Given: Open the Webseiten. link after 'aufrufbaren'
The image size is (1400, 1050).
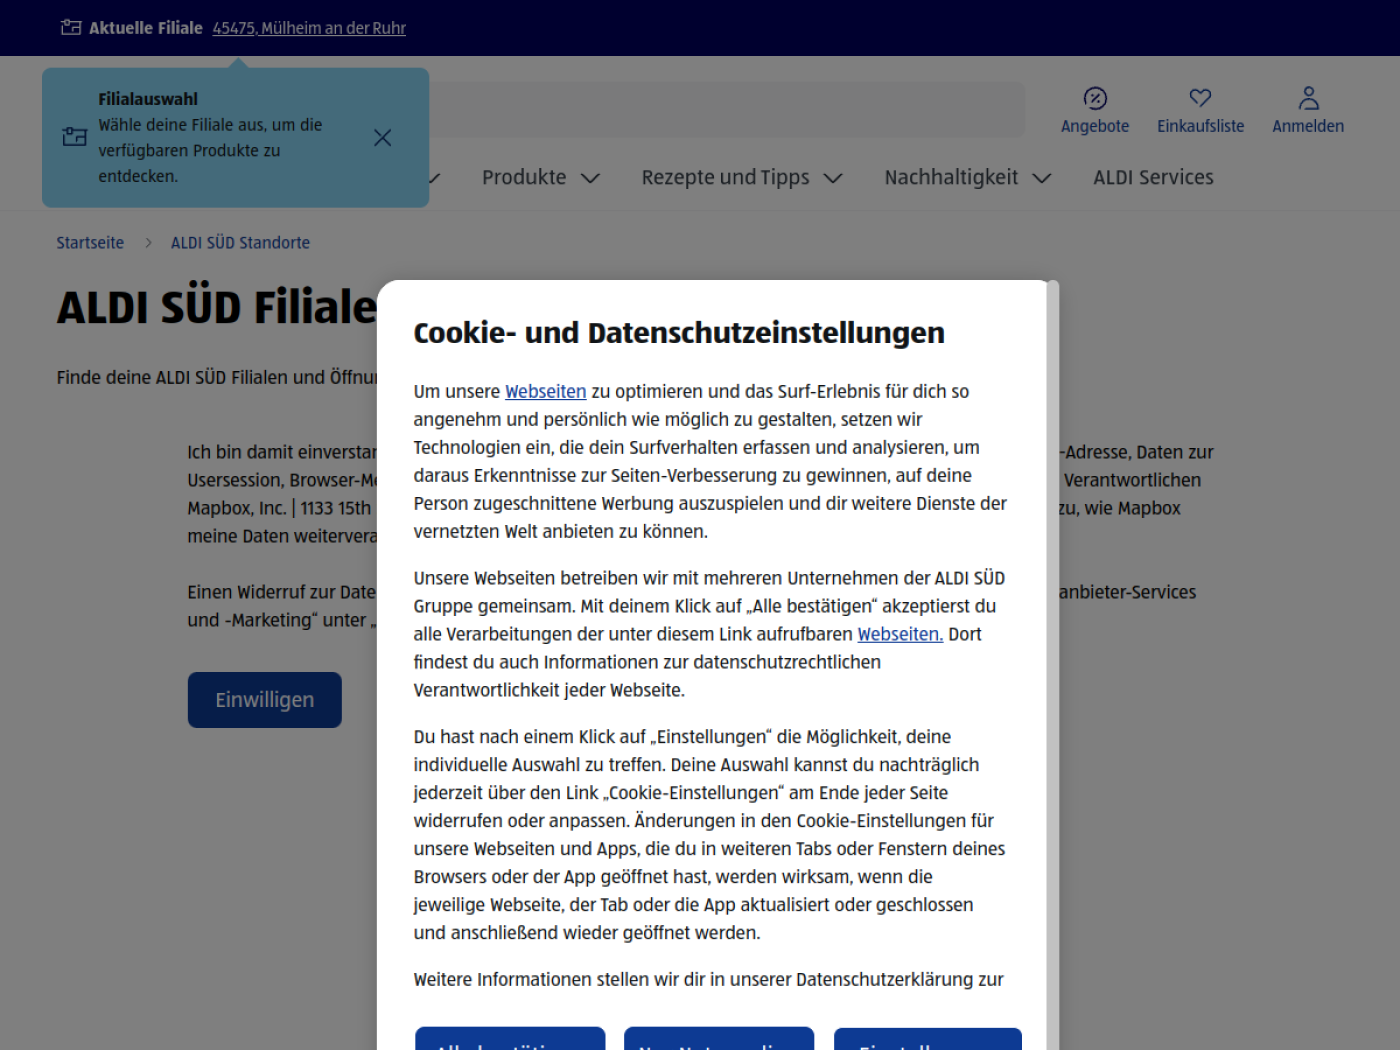Looking at the screenshot, I should (x=900, y=634).
